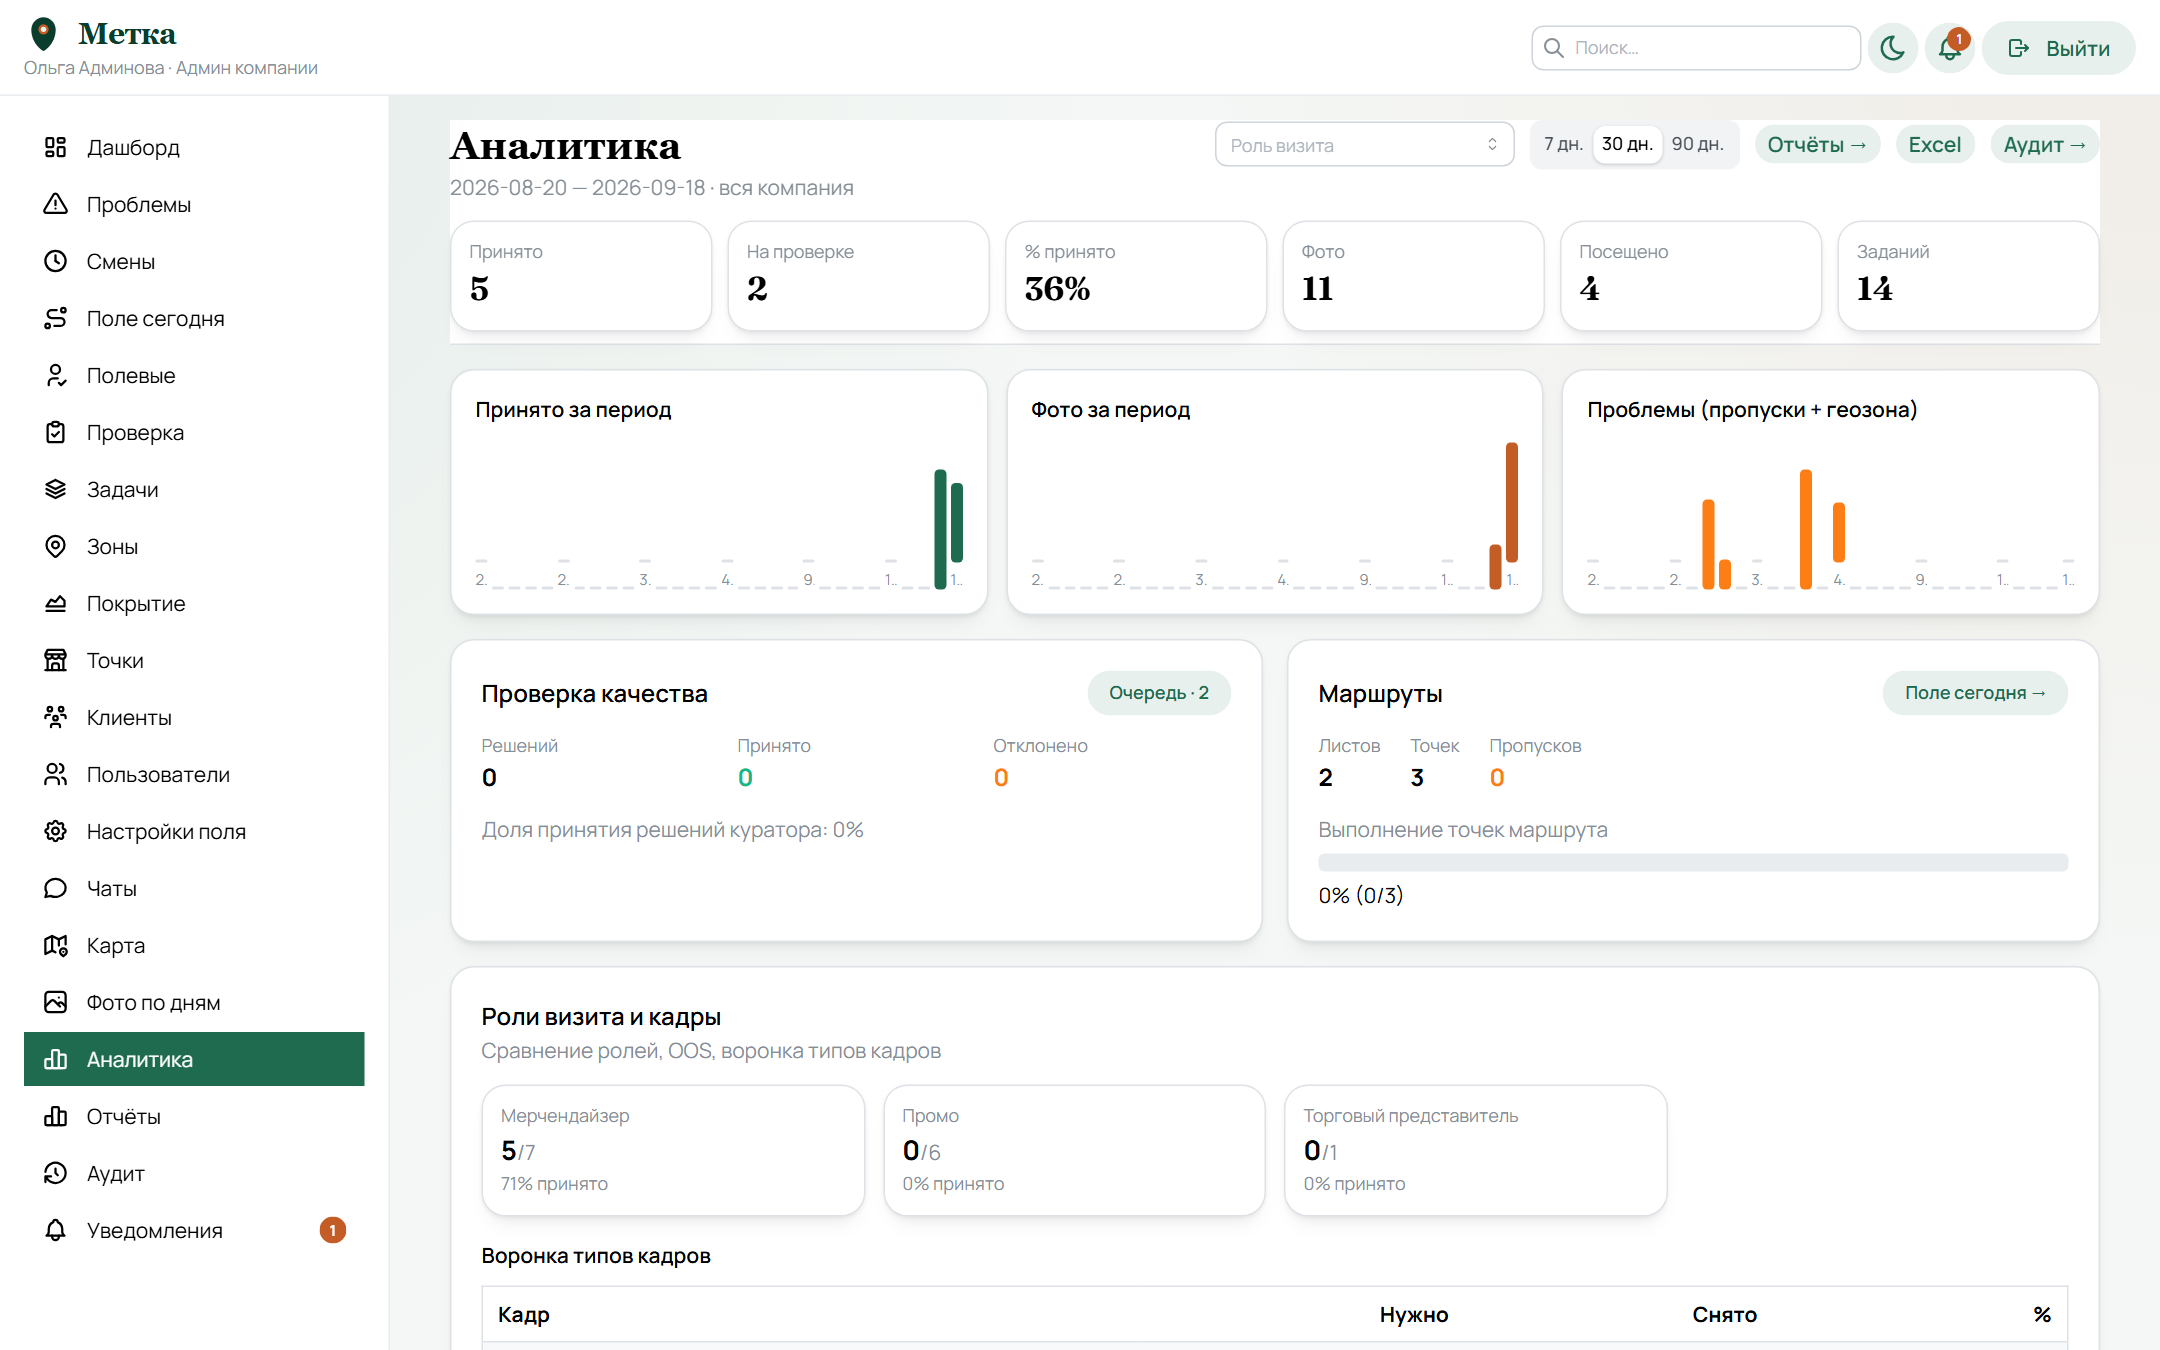Open notifications via header bell icon

tap(1949, 48)
